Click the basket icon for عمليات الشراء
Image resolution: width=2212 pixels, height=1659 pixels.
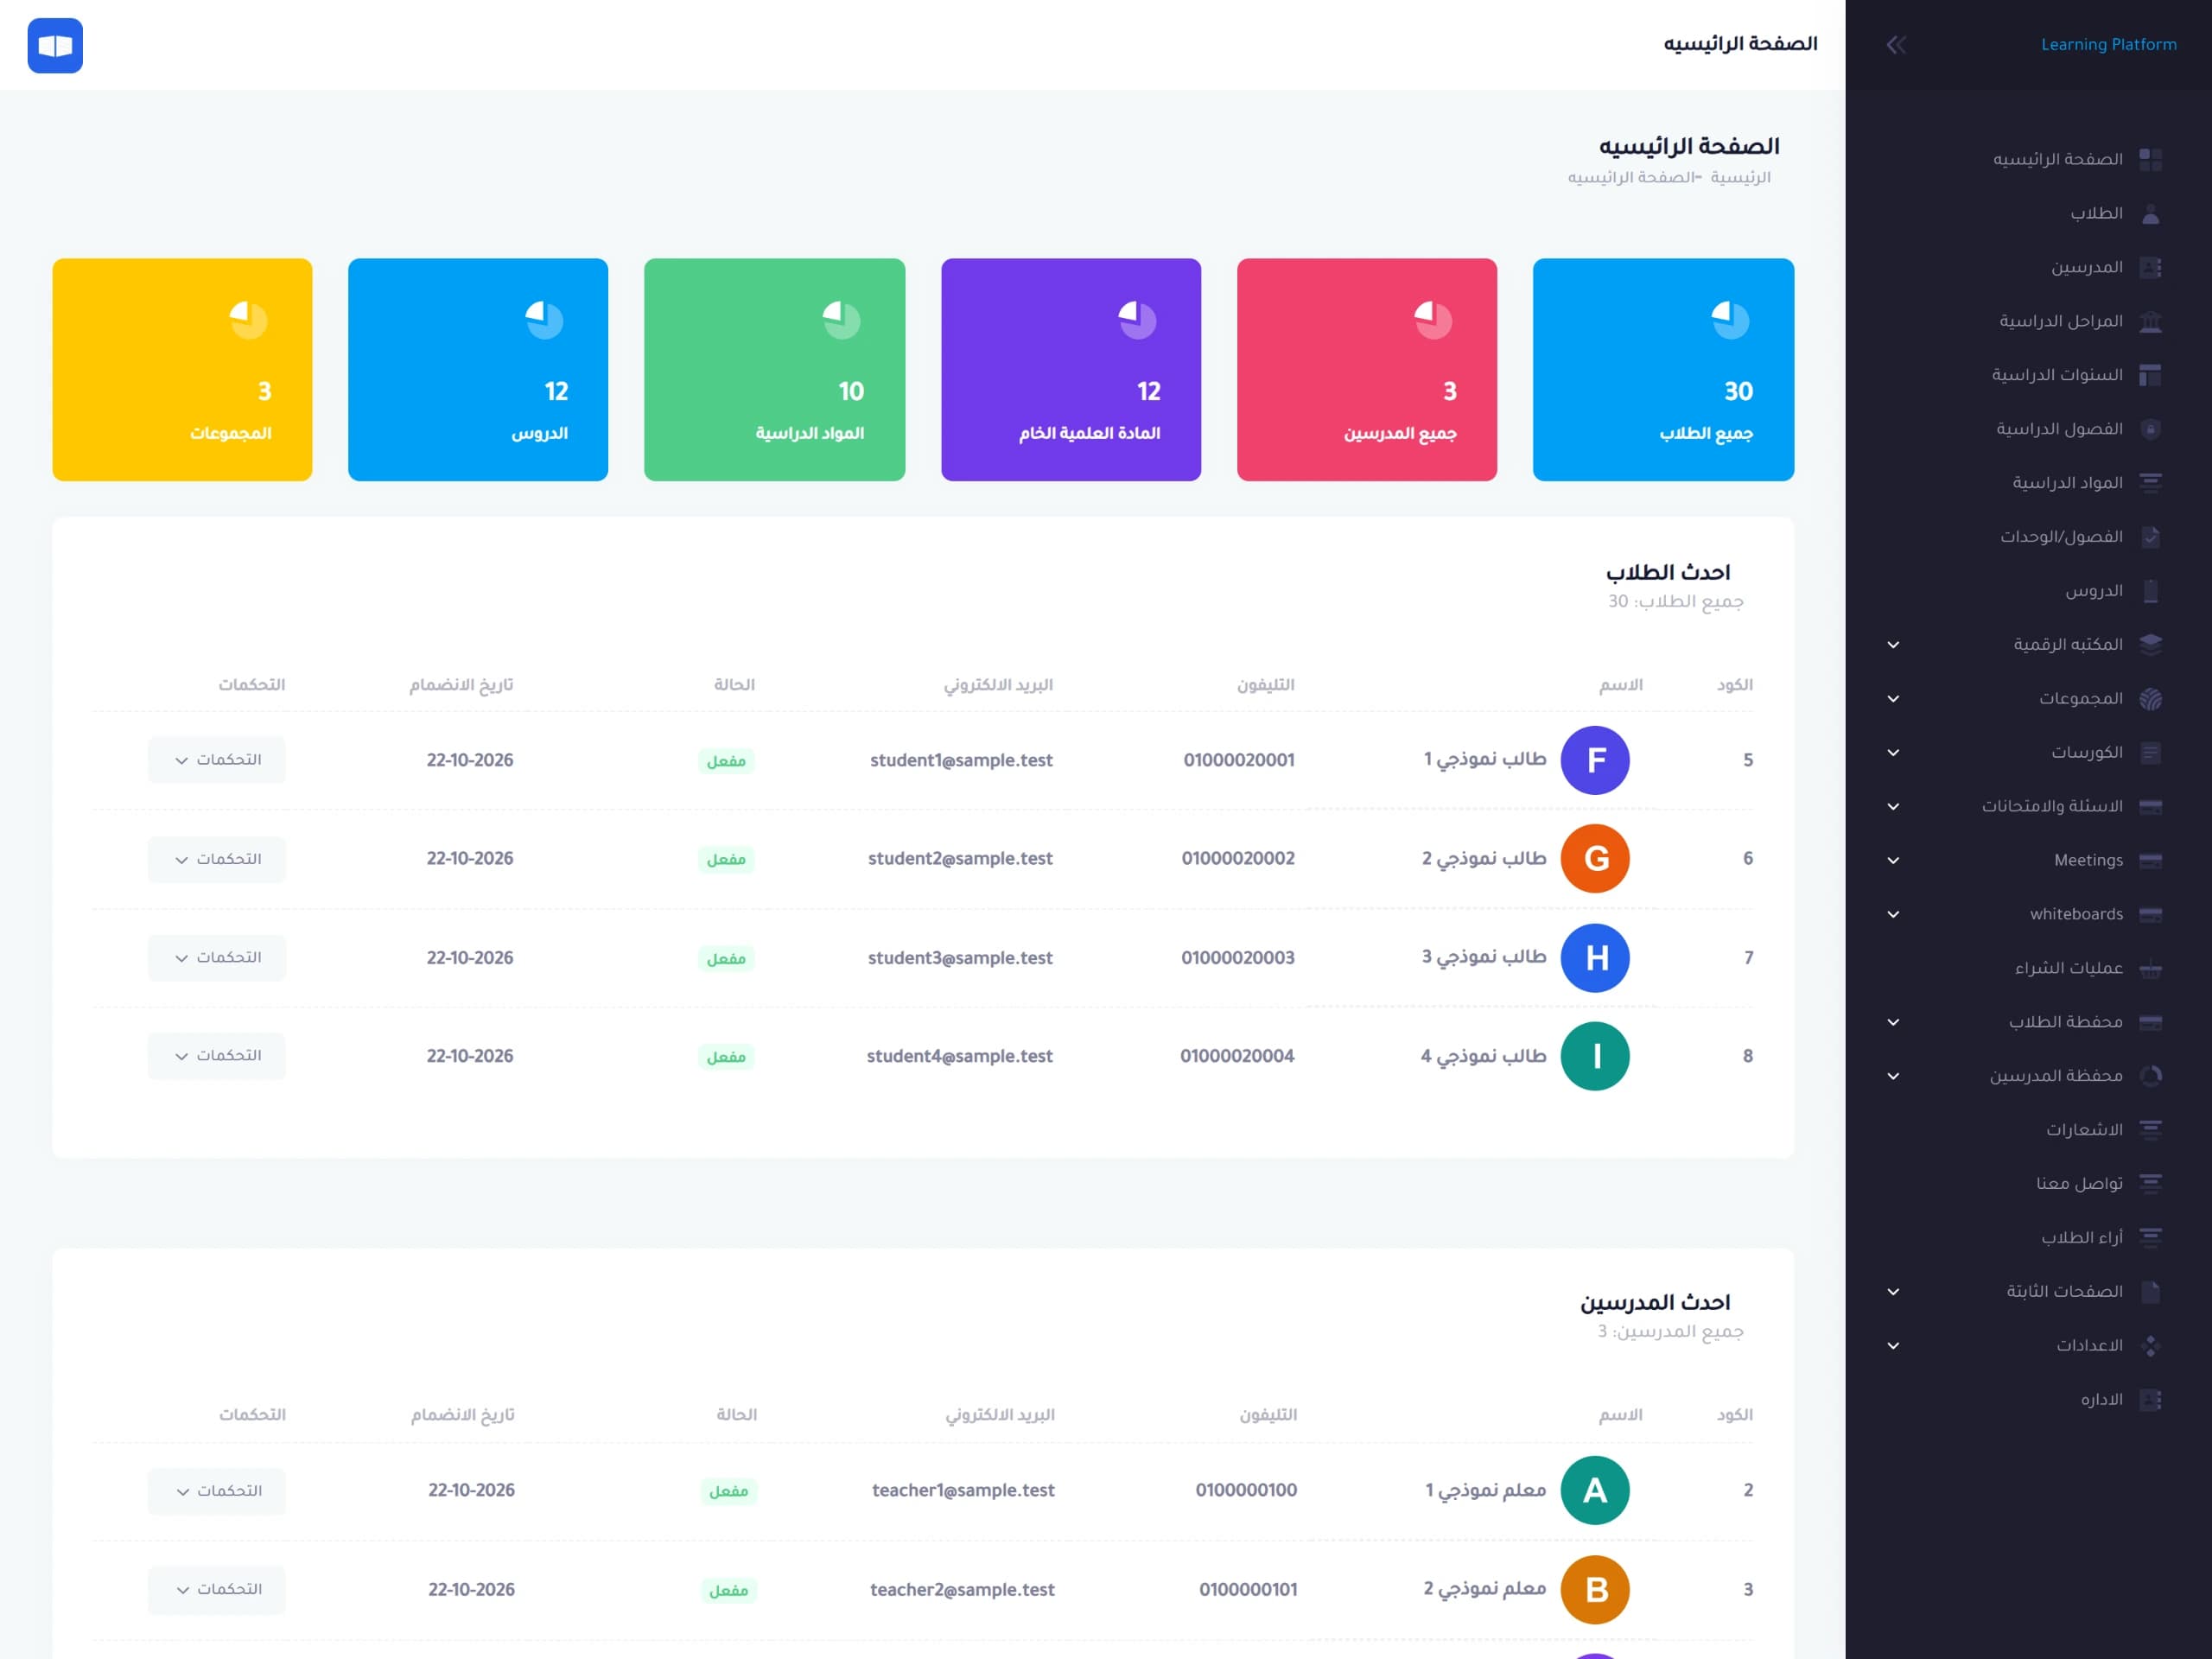coord(2150,968)
